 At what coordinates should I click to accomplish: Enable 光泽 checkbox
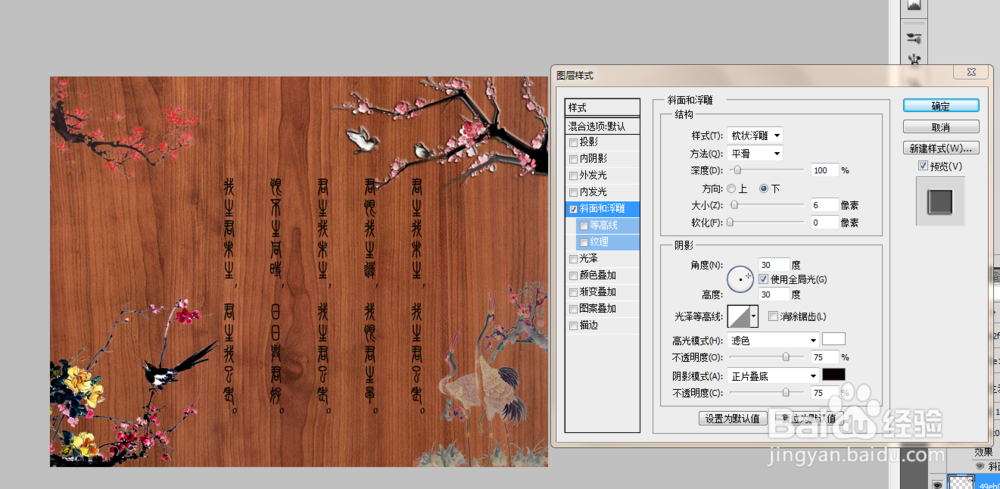point(573,259)
